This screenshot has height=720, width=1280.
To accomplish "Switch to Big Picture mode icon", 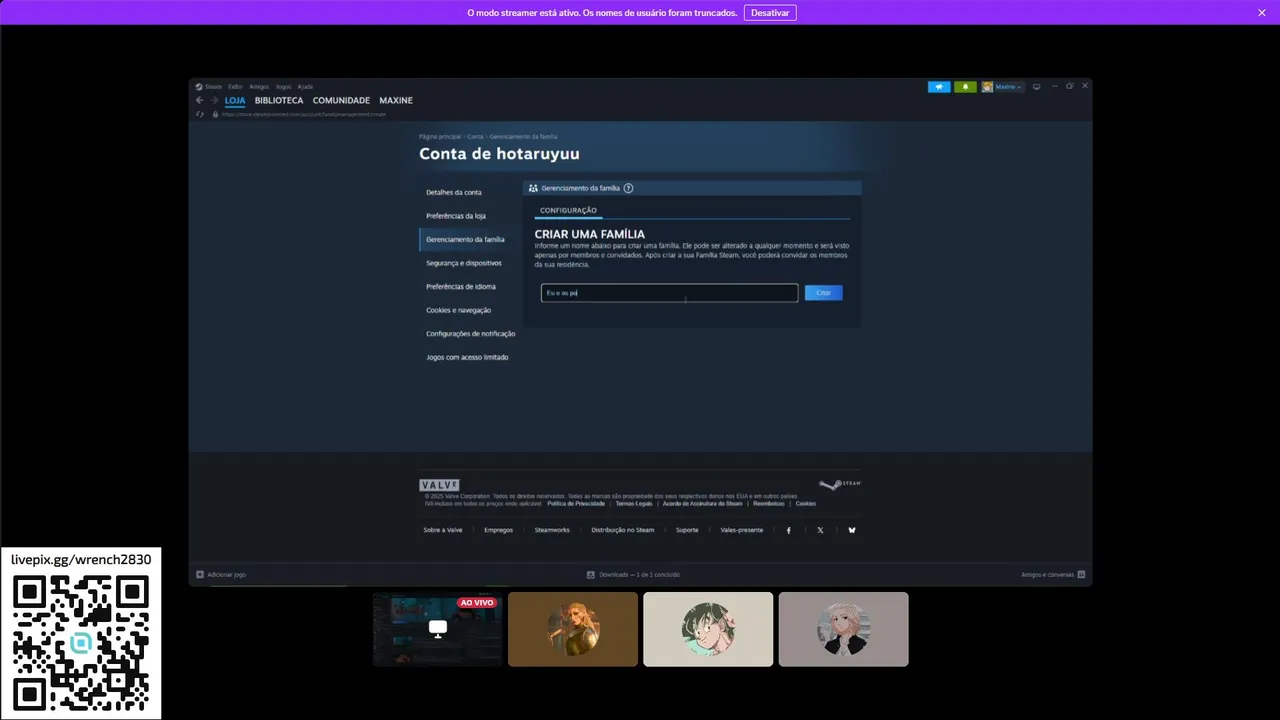I will 1036,87.
